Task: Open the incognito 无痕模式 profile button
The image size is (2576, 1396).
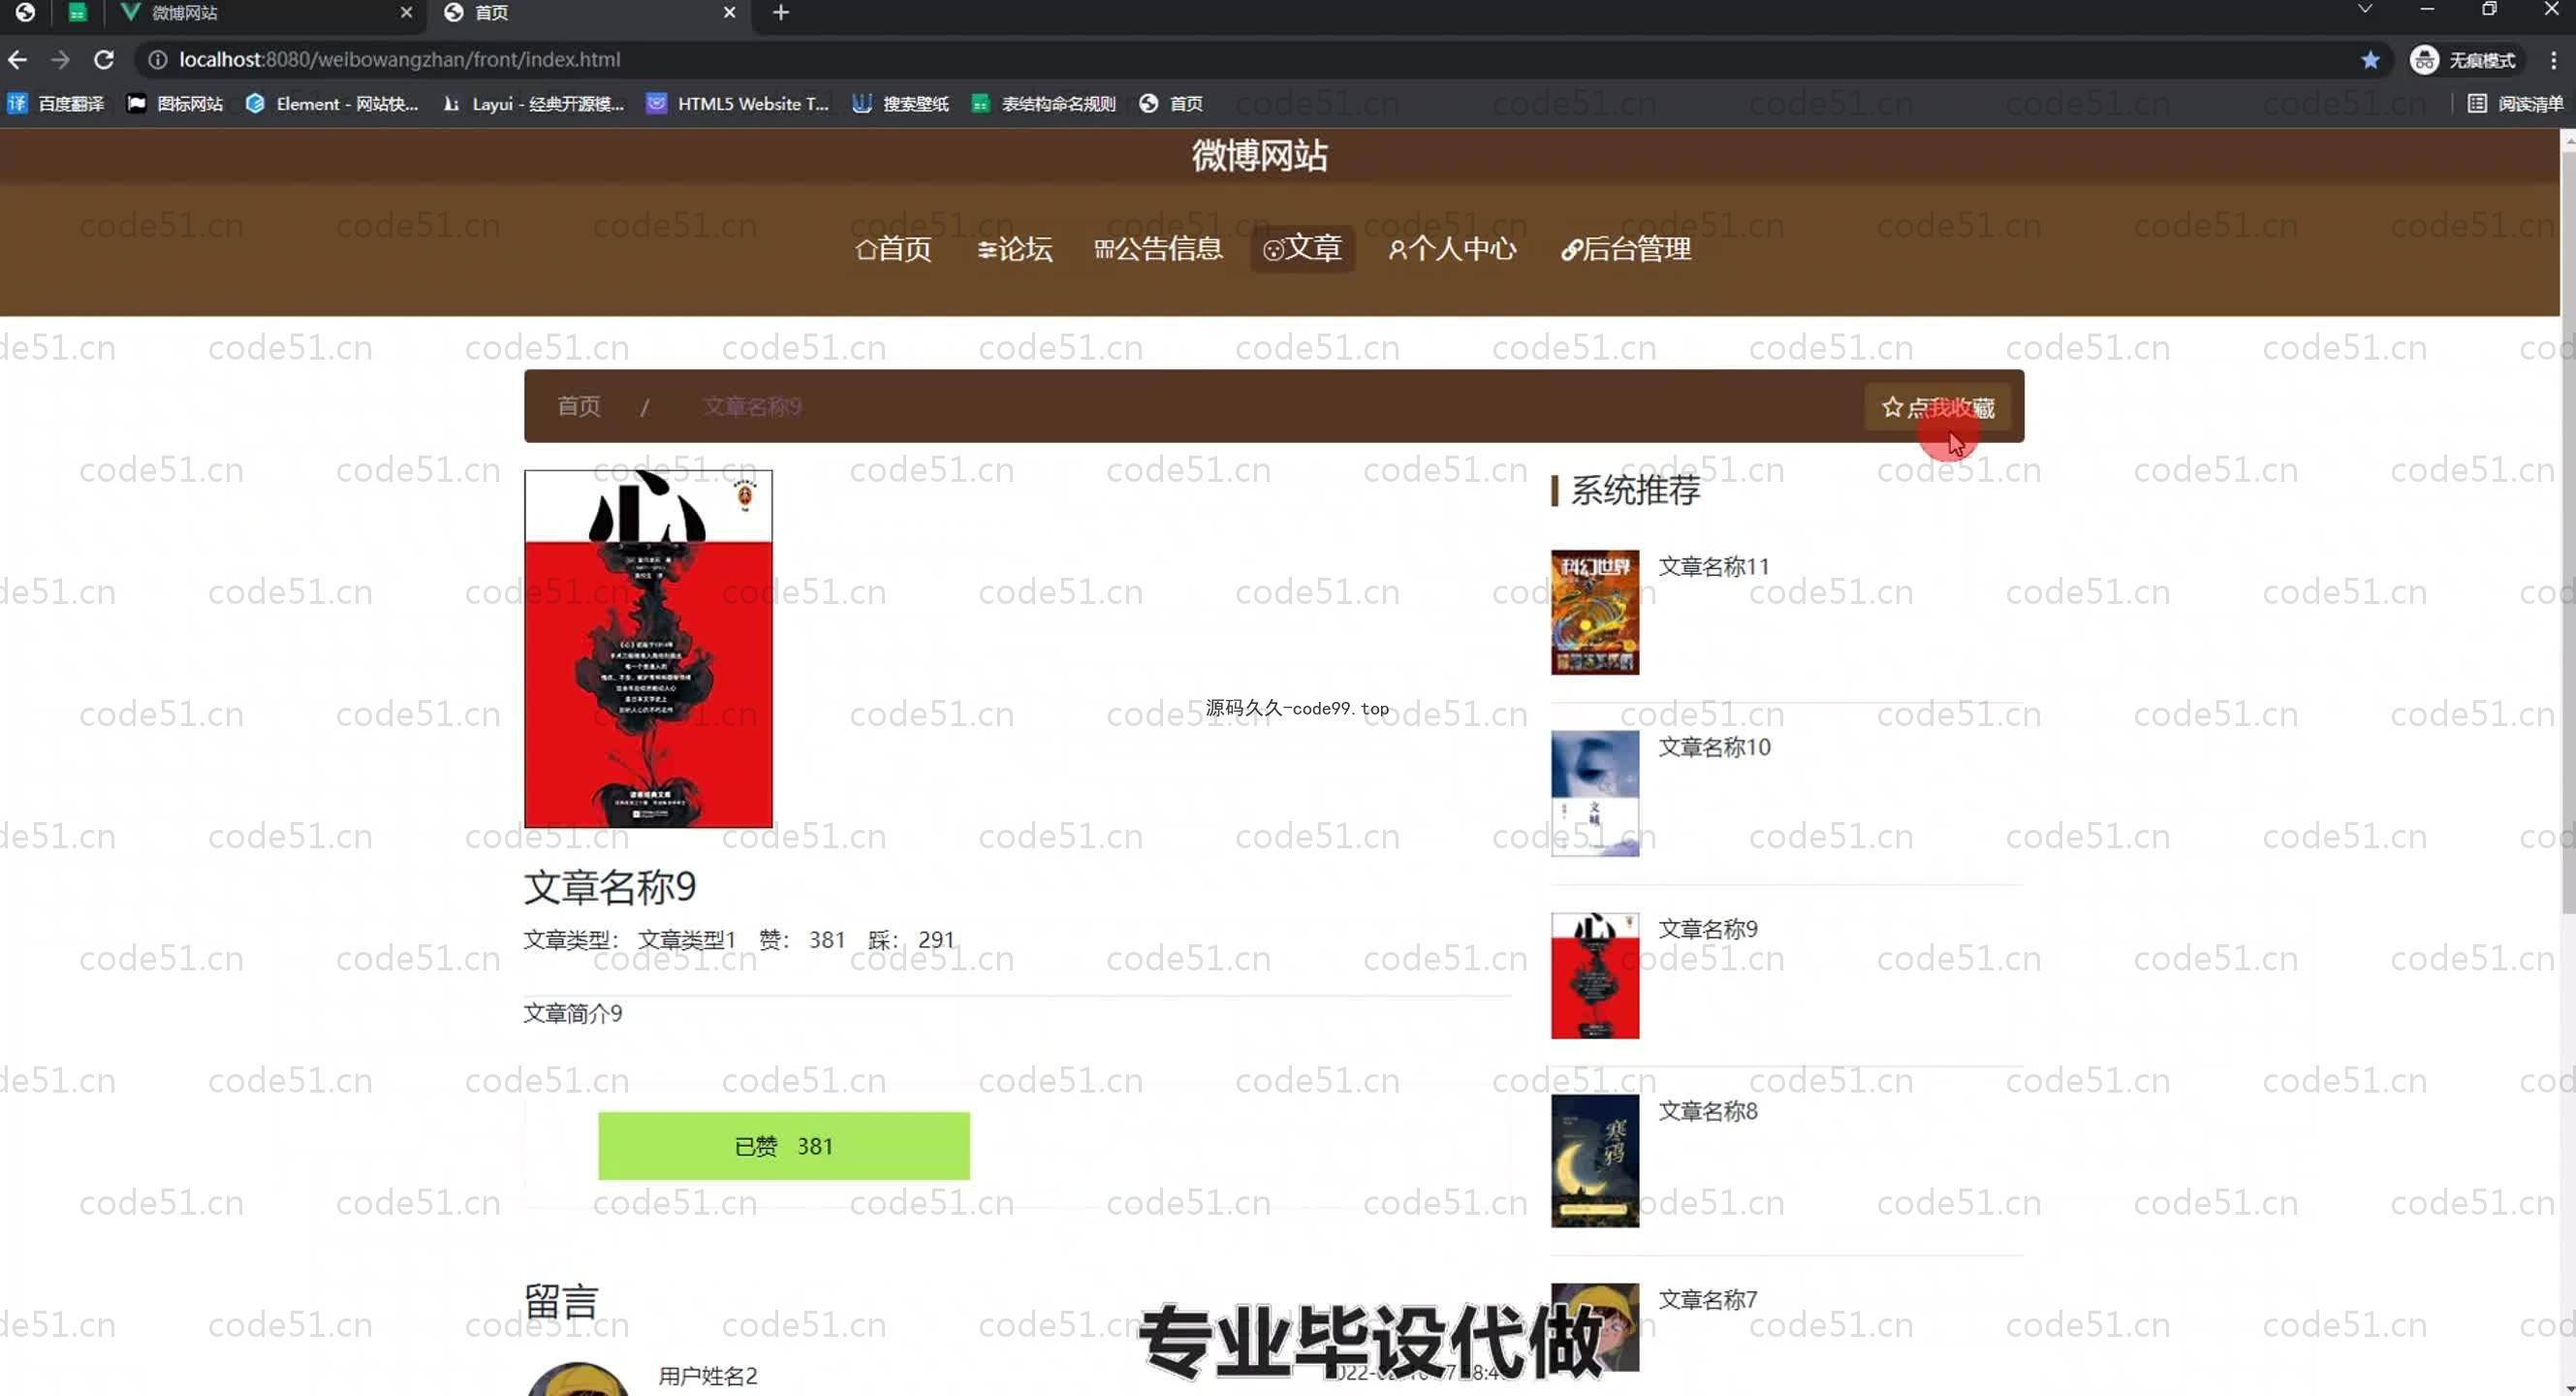Action: [2464, 60]
